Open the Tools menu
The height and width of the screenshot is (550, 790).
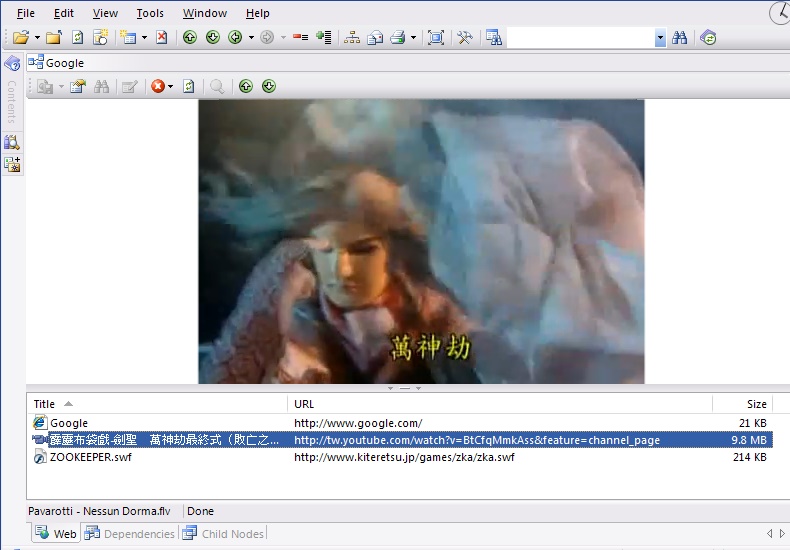click(x=150, y=13)
